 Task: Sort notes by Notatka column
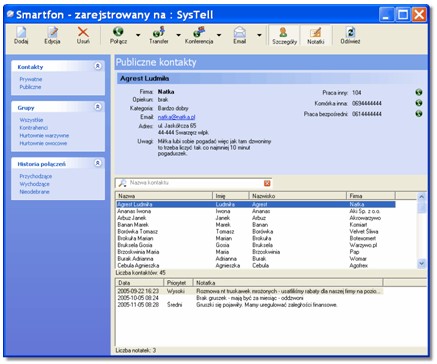[288, 283]
